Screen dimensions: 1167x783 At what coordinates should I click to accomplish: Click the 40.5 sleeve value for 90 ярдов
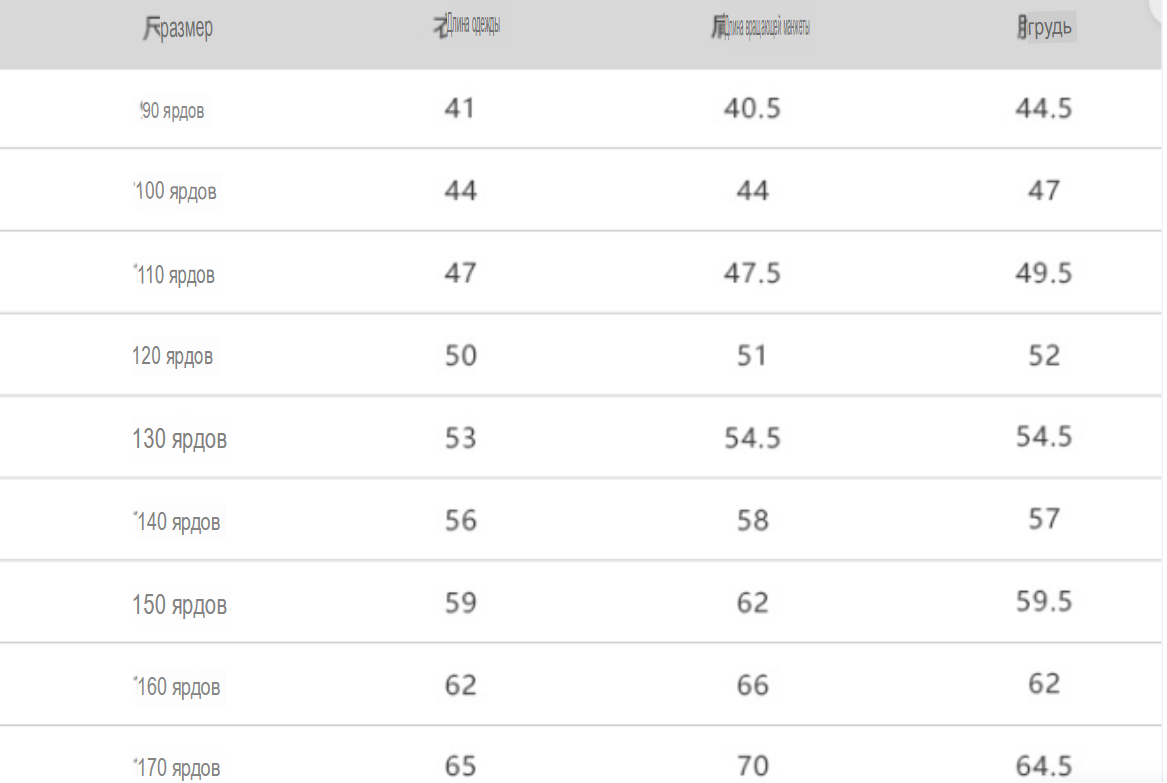(752, 109)
